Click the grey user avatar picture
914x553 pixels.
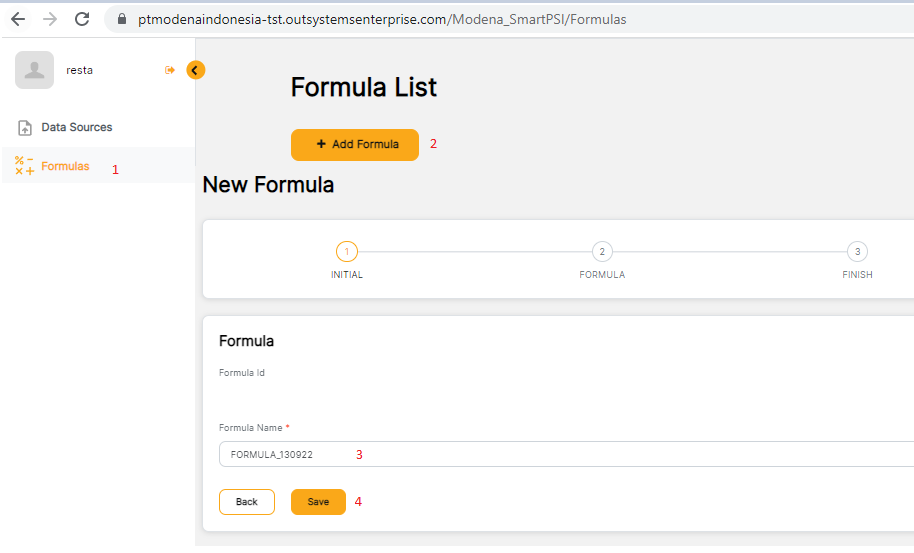(34, 70)
